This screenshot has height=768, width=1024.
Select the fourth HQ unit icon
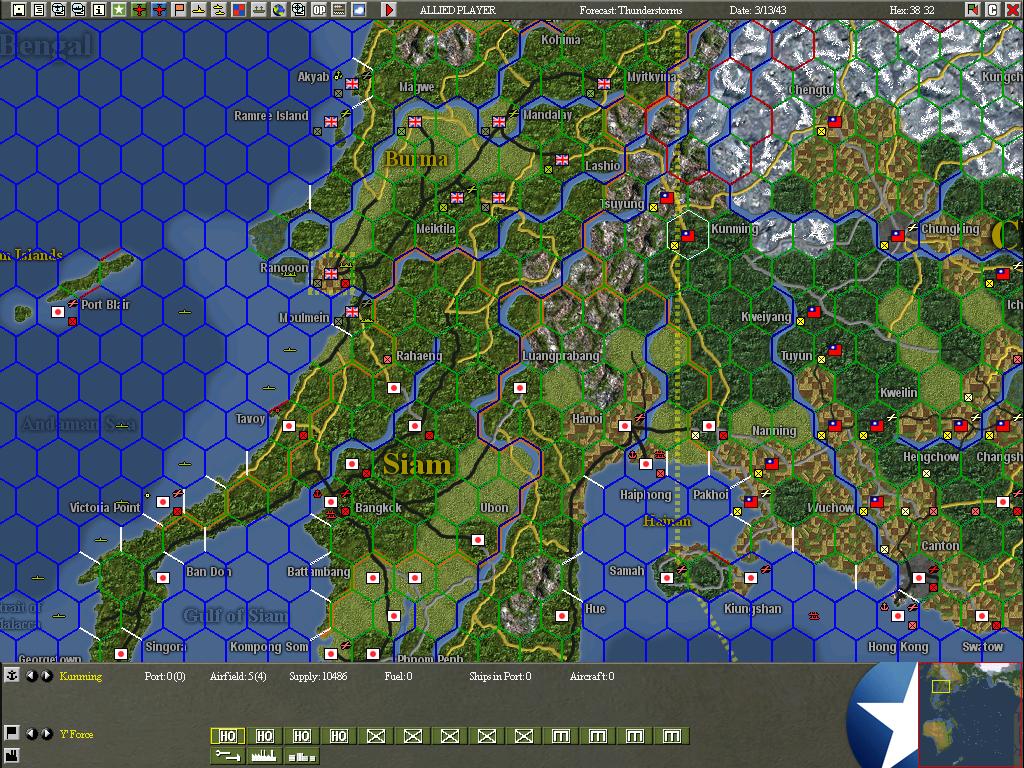click(338, 736)
